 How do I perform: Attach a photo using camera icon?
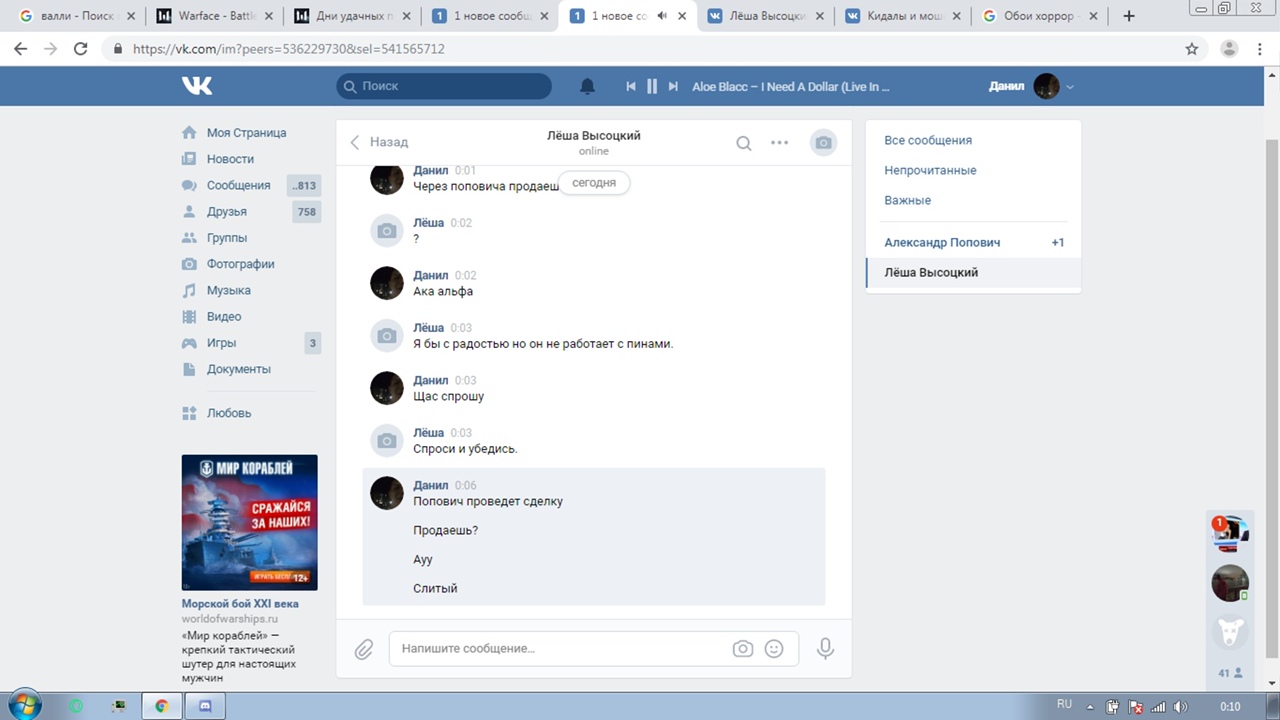pyautogui.click(x=742, y=649)
